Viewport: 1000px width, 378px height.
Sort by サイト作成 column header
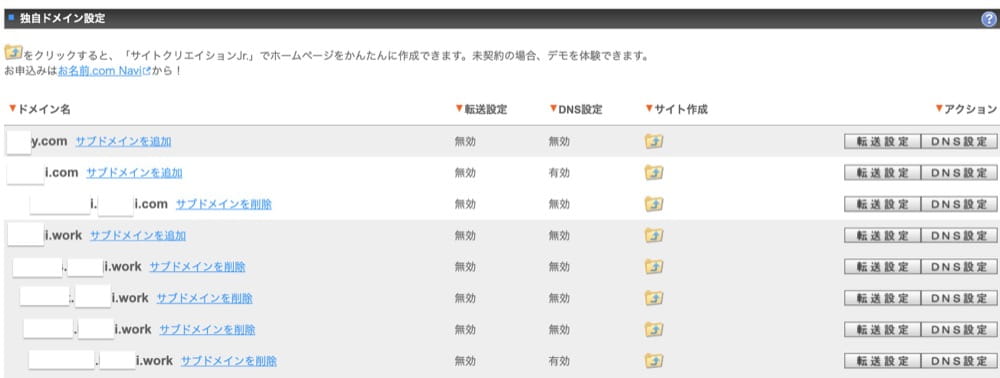(x=677, y=109)
